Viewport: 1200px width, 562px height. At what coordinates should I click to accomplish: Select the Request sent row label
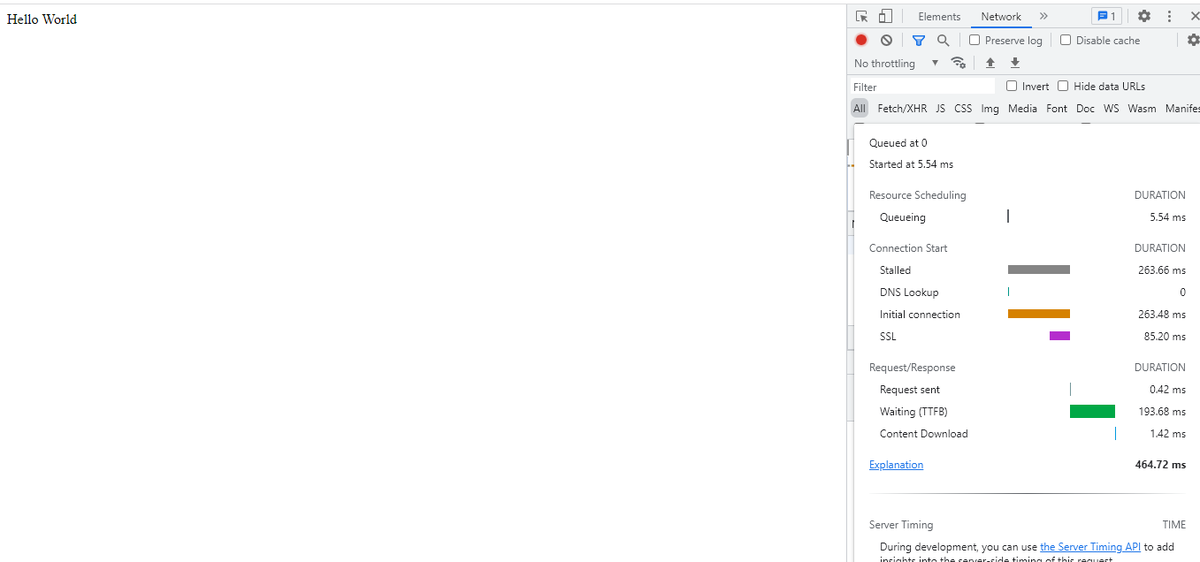(x=910, y=390)
